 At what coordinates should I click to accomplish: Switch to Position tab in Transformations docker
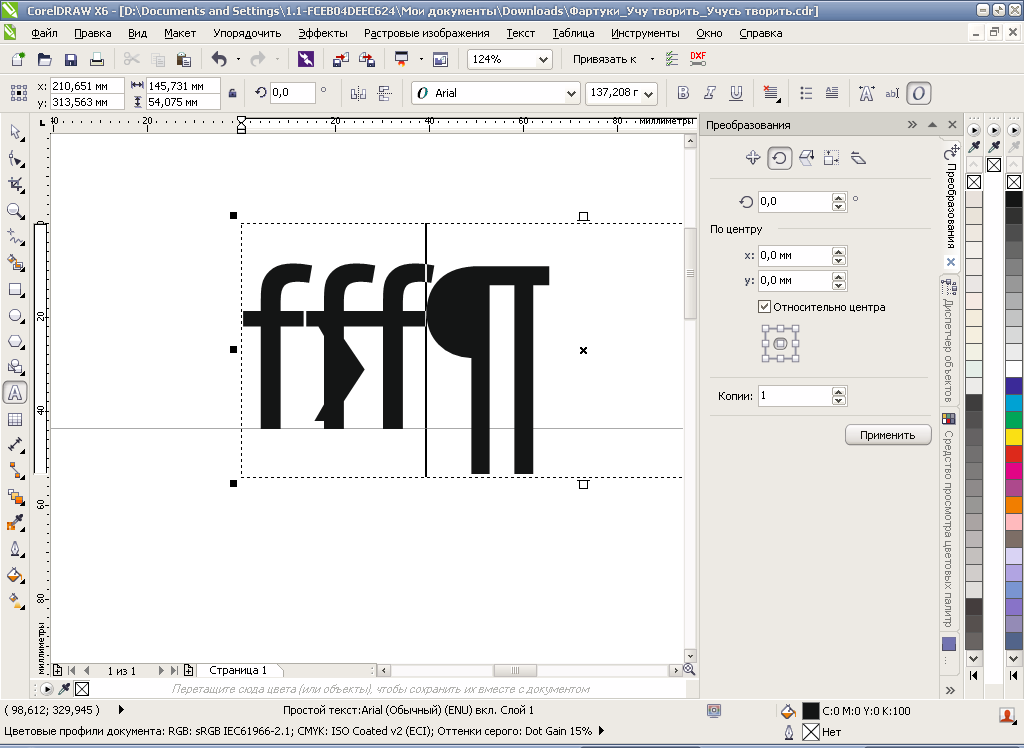pyautogui.click(x=754, y=158)
